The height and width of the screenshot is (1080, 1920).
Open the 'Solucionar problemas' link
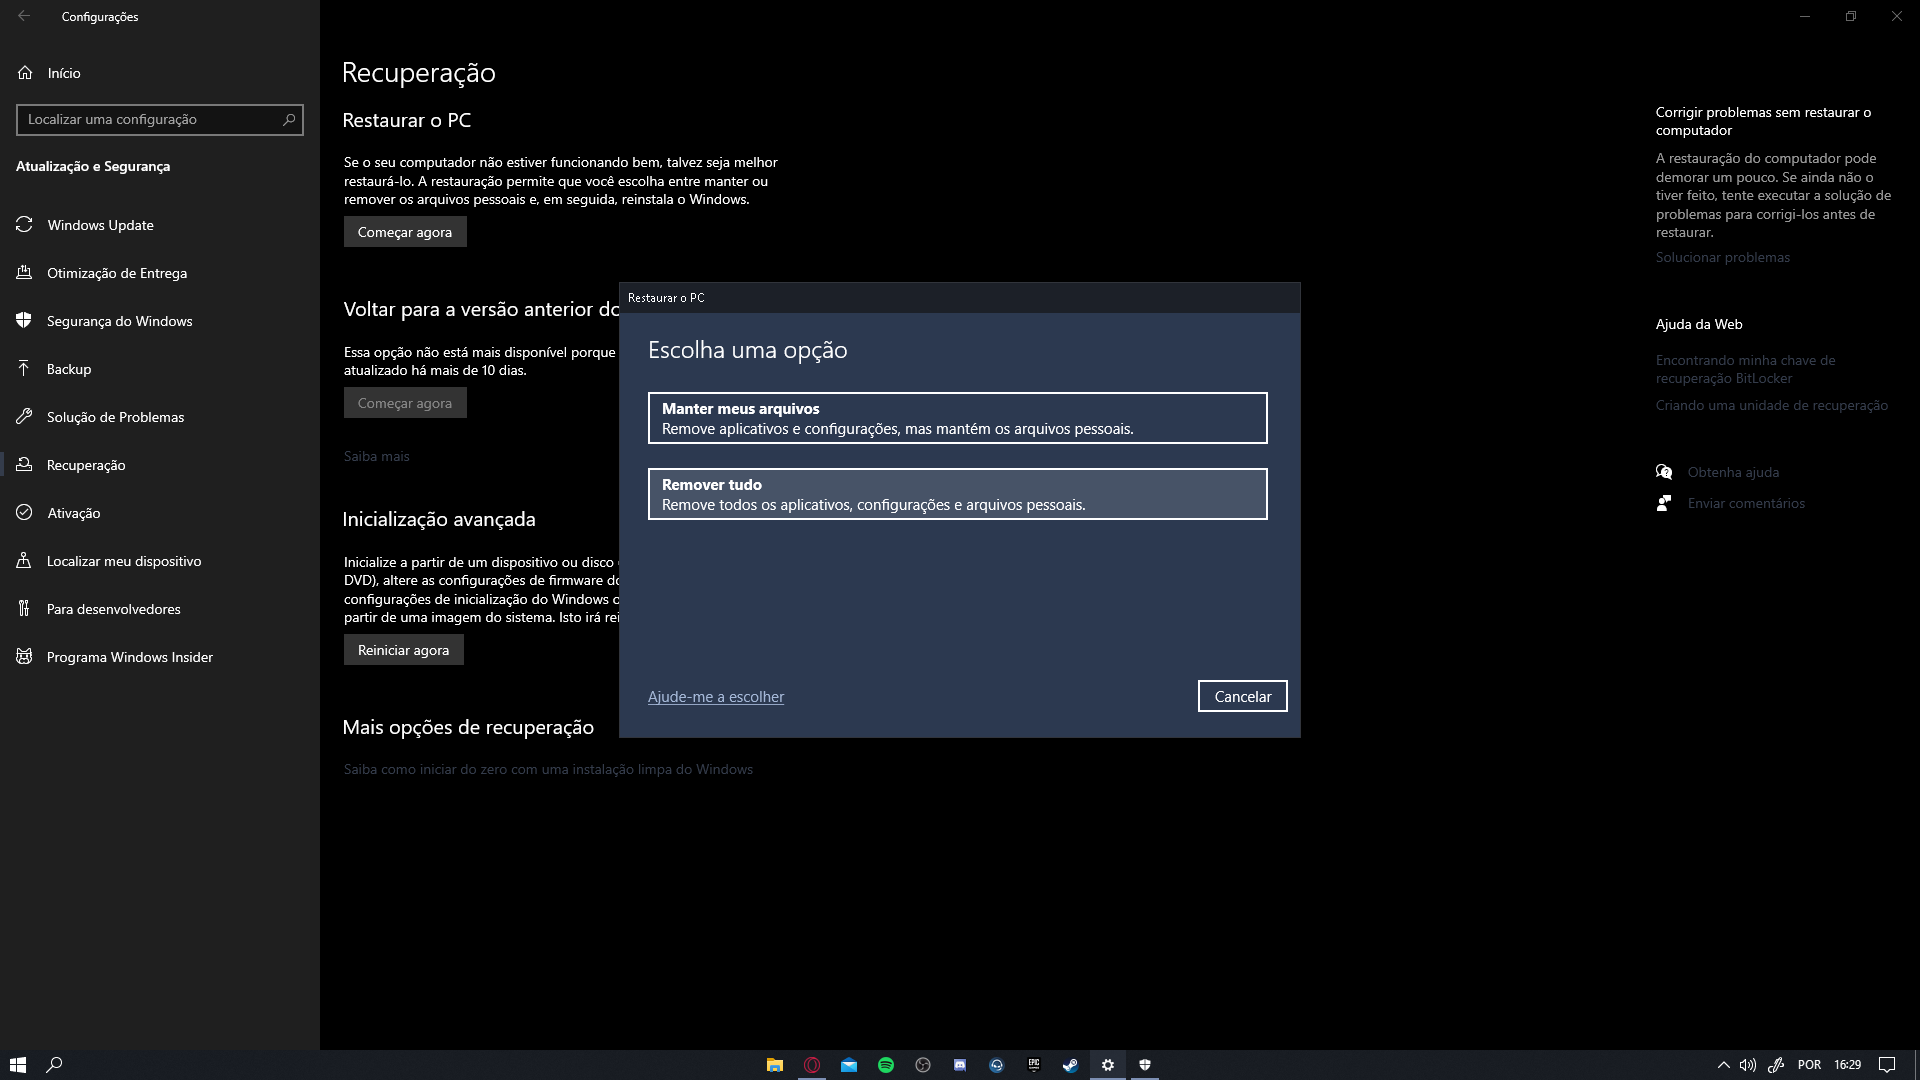tap(1722, 257)
